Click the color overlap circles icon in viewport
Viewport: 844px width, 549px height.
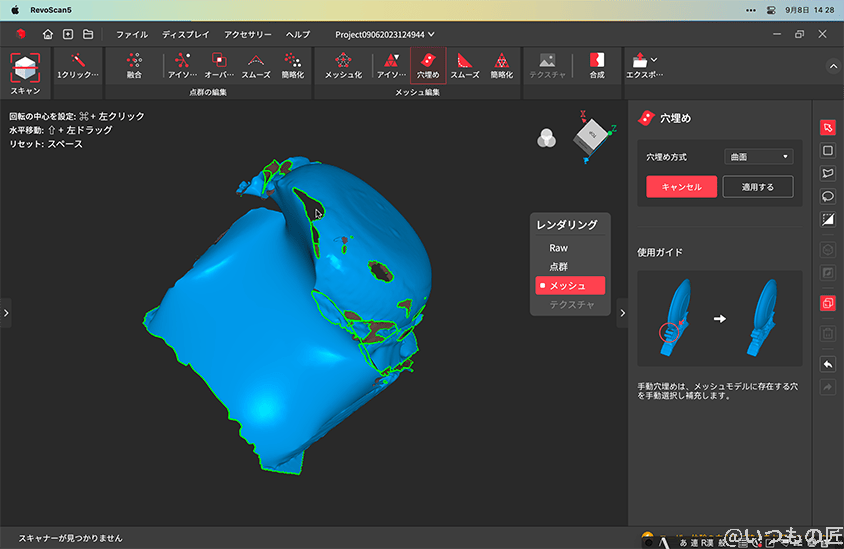pyautogui.click(x=546, y=138)
